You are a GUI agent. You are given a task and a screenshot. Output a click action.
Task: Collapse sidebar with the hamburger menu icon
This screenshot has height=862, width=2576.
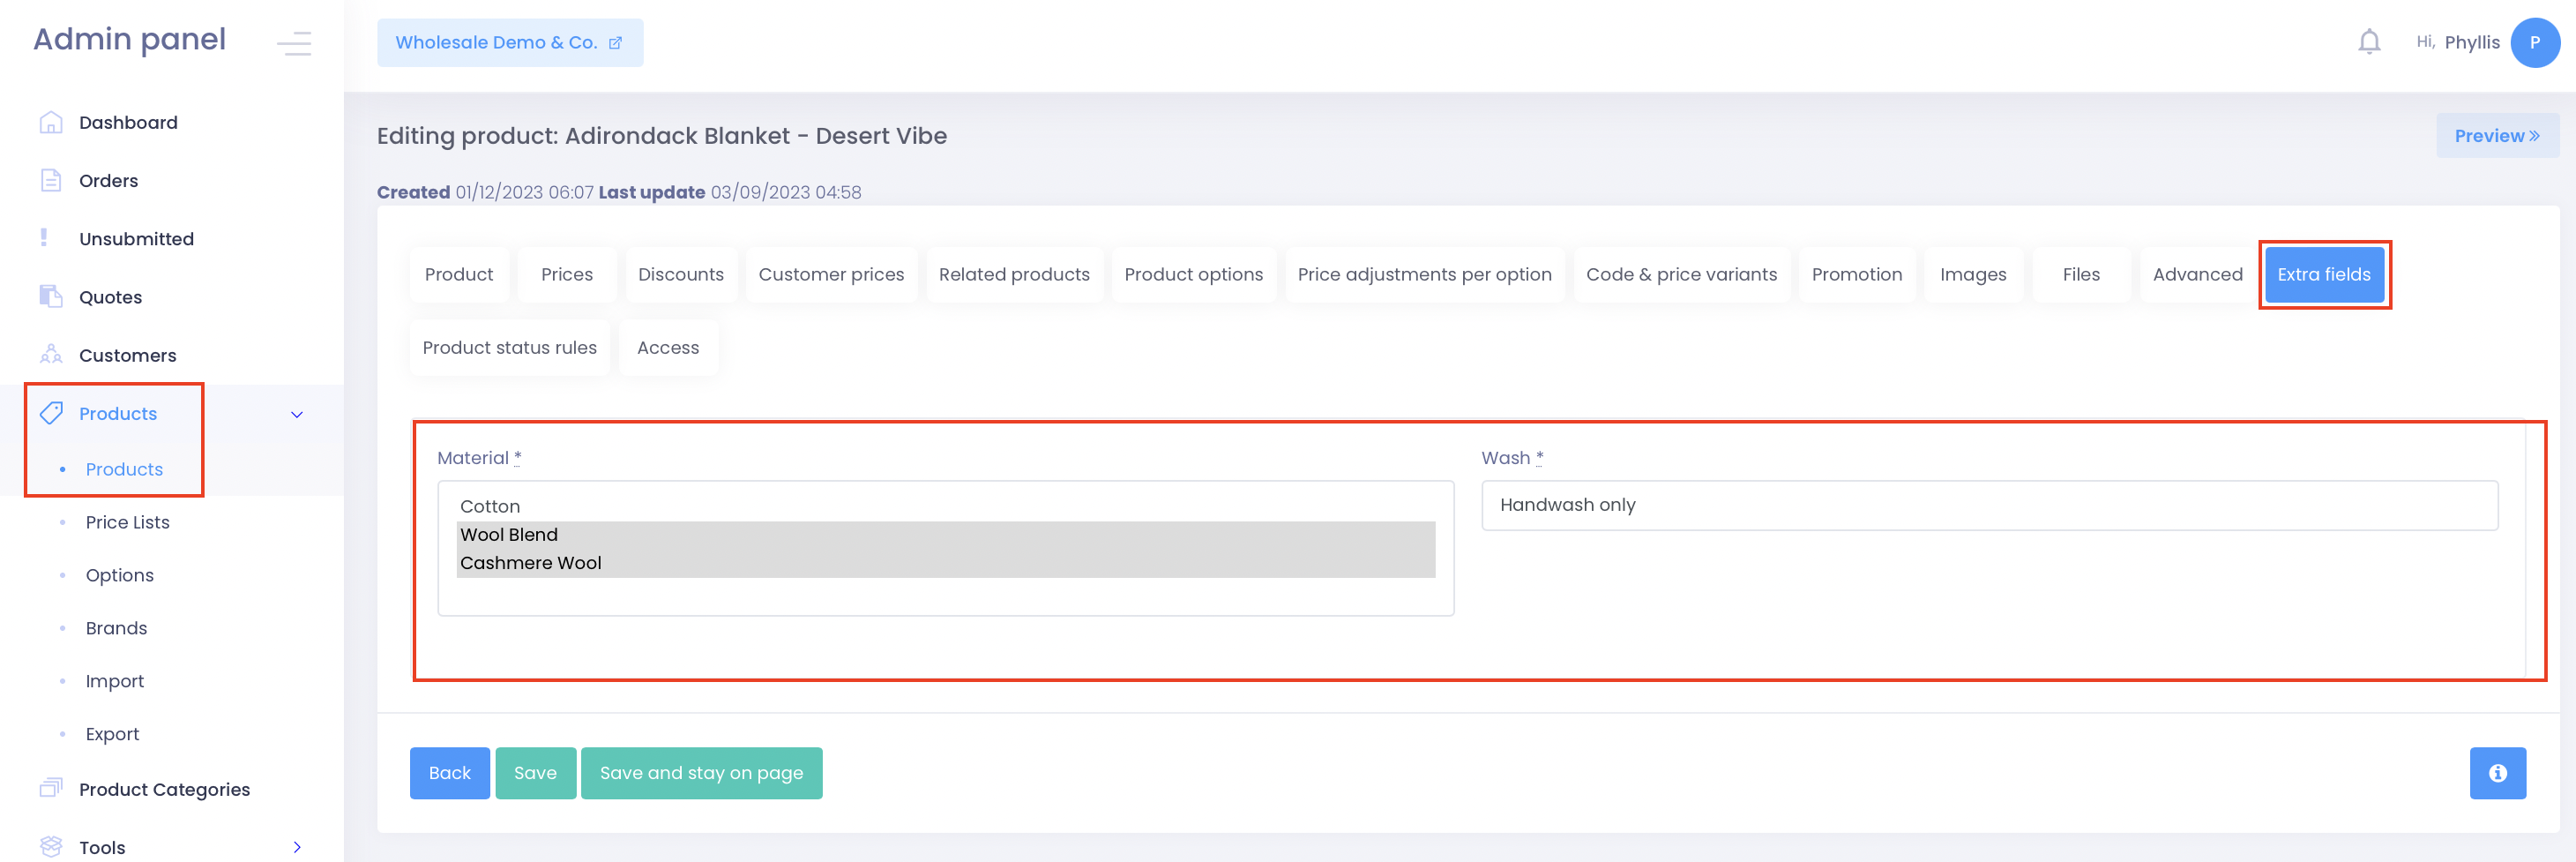(294, 43)
